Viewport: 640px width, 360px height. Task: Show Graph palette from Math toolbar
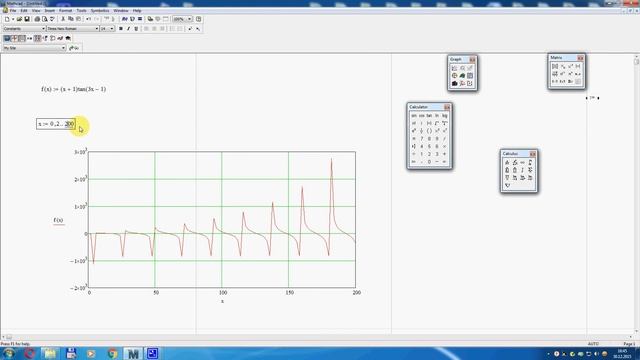(x=15, y=38)
